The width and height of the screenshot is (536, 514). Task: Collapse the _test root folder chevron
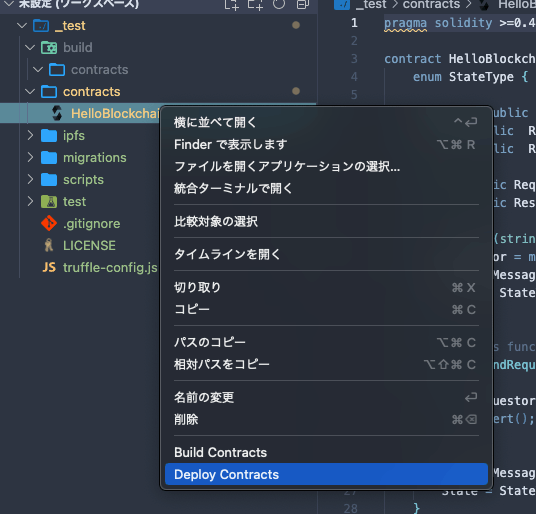click(22, 26)
